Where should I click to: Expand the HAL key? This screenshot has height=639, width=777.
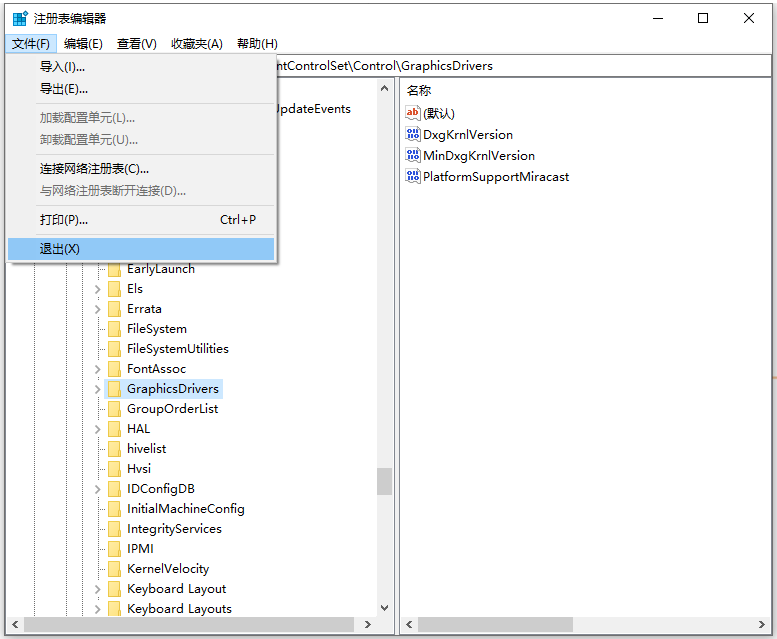pos(98,429)
